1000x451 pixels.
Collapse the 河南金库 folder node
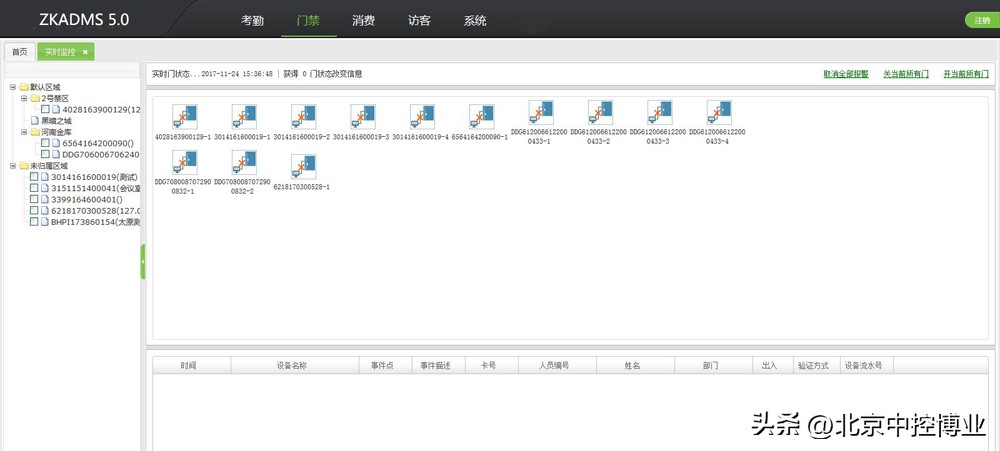pyautogui.click(x=24, y=132)
